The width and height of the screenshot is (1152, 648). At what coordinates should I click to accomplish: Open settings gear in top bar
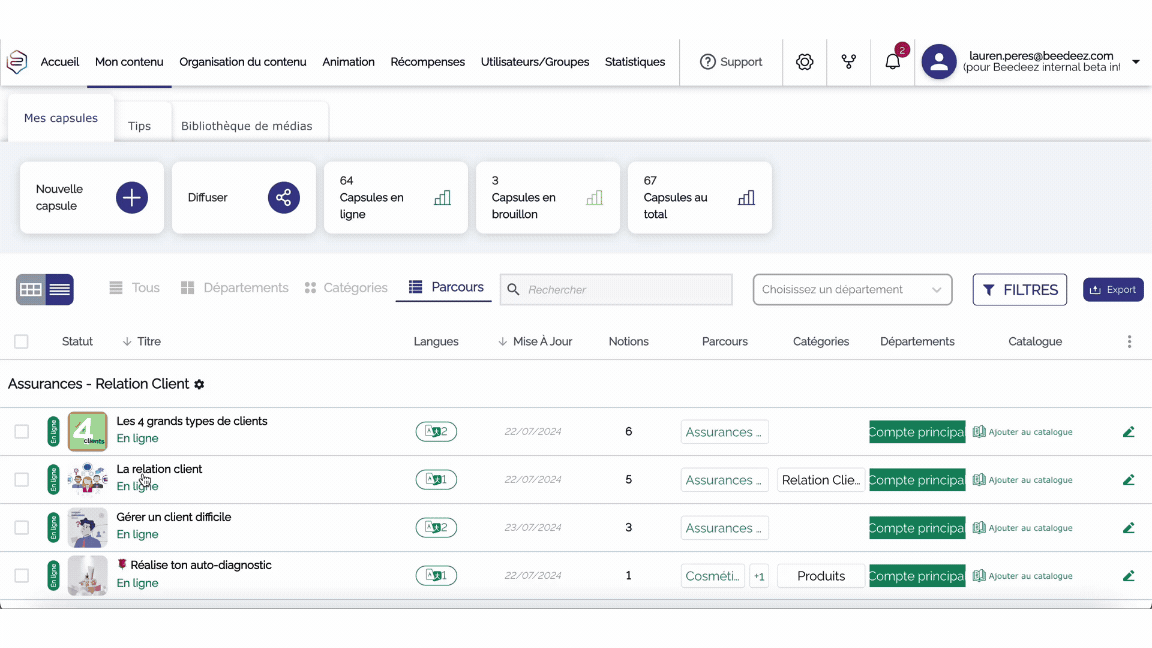805,62
